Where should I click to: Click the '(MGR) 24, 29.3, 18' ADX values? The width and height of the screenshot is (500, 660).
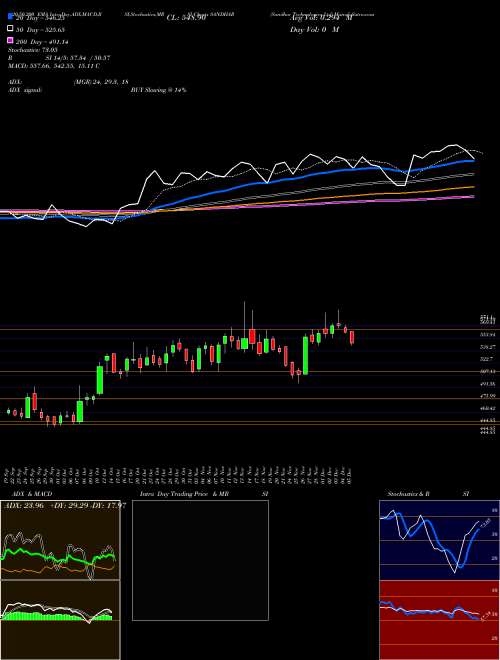(101, 82)
